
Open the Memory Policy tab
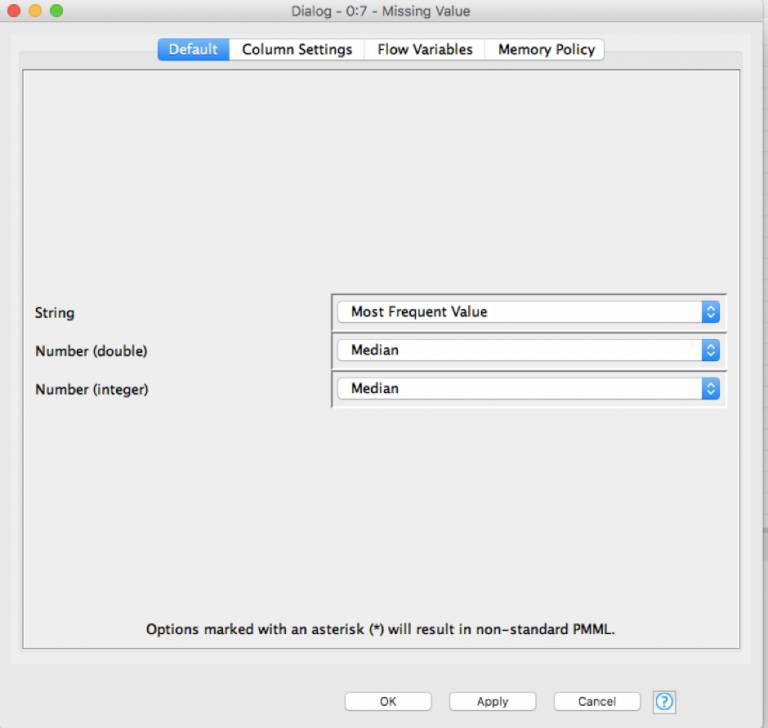tap(546, 49)
